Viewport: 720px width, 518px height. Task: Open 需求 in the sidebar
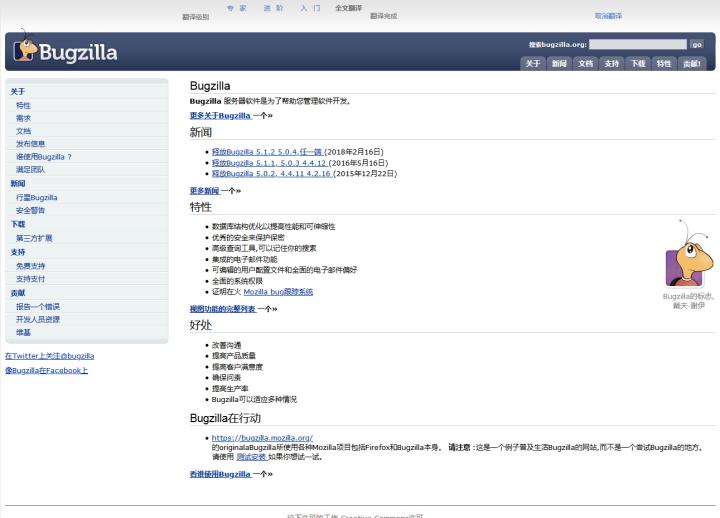point(23,118)
